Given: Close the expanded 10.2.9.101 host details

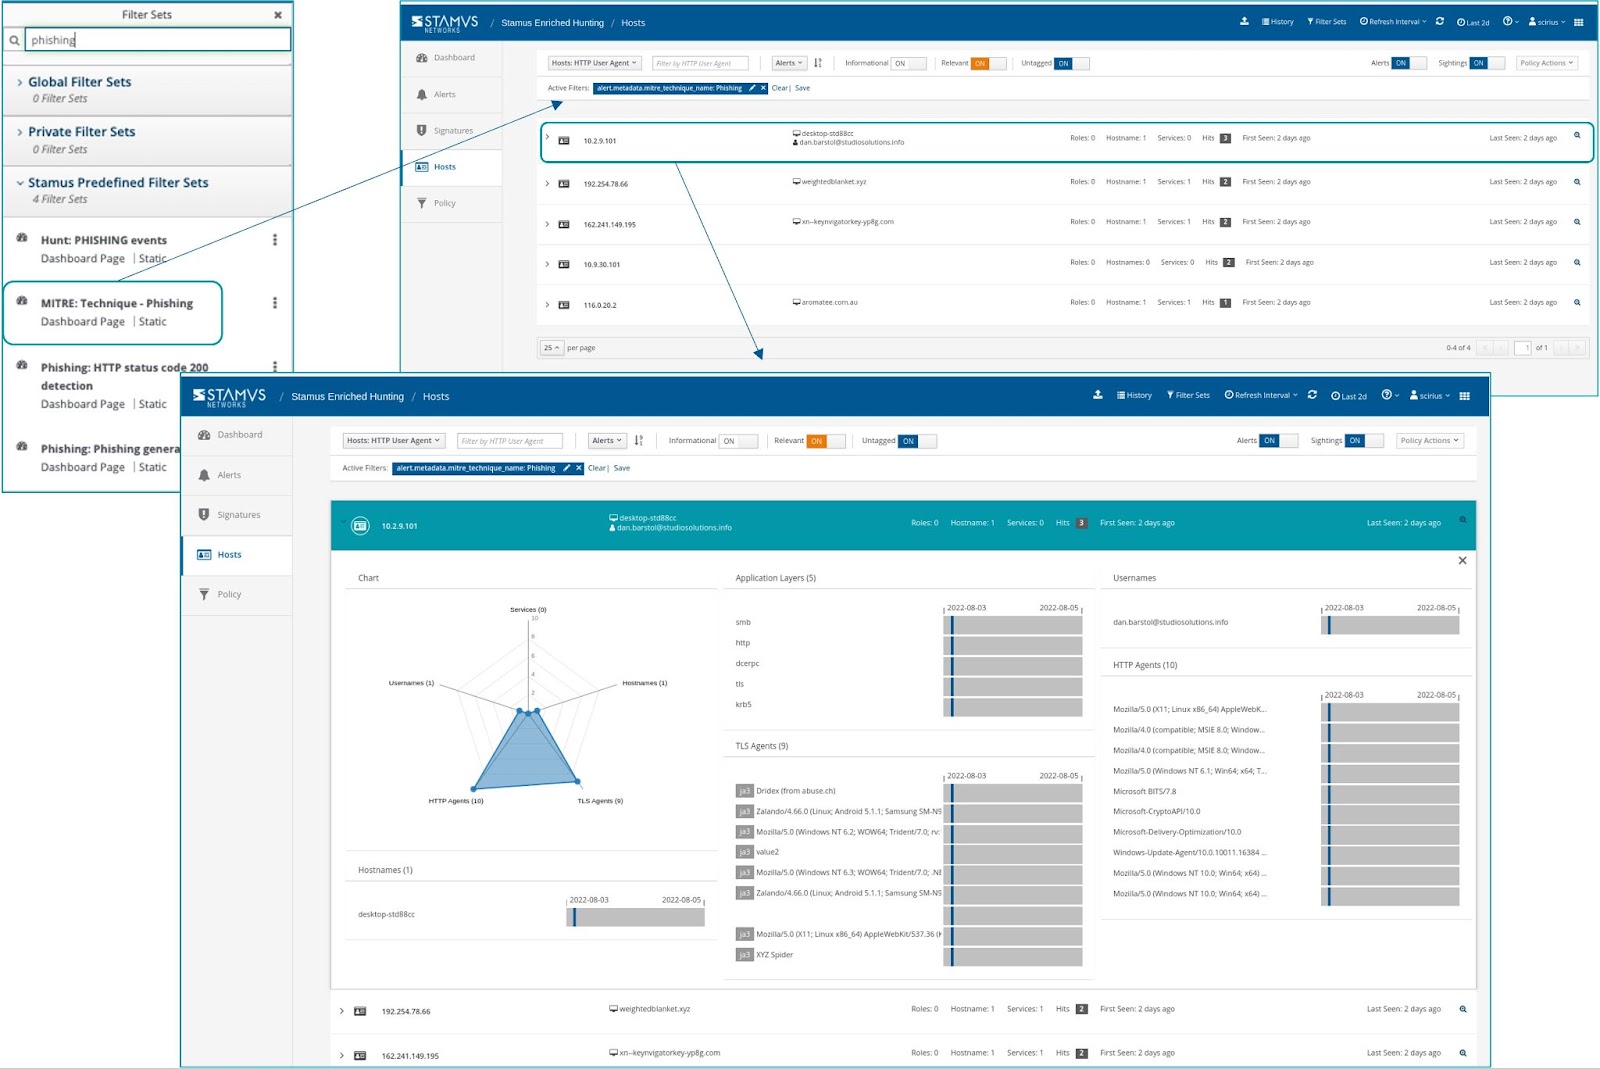Looking at the screenshot, I should 1462,561.
